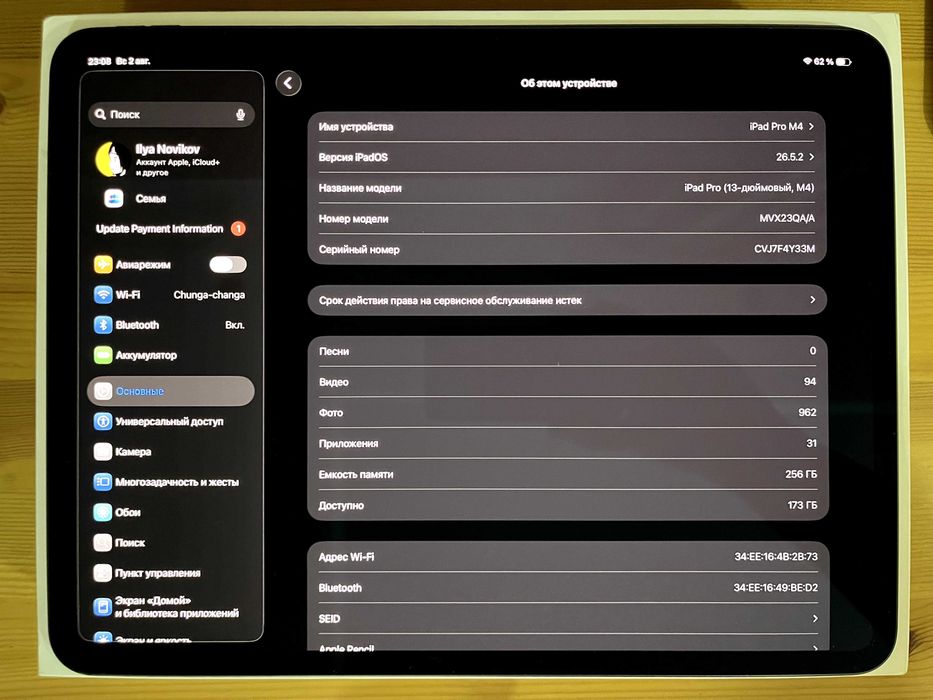Open Ilya Novikov Apple account

coord(173,159)
